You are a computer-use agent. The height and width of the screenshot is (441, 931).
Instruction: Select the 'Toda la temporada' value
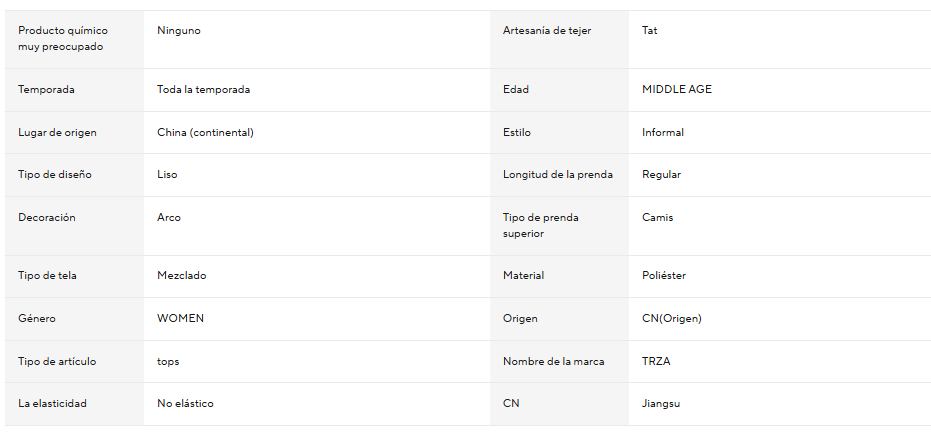[203, 90]
